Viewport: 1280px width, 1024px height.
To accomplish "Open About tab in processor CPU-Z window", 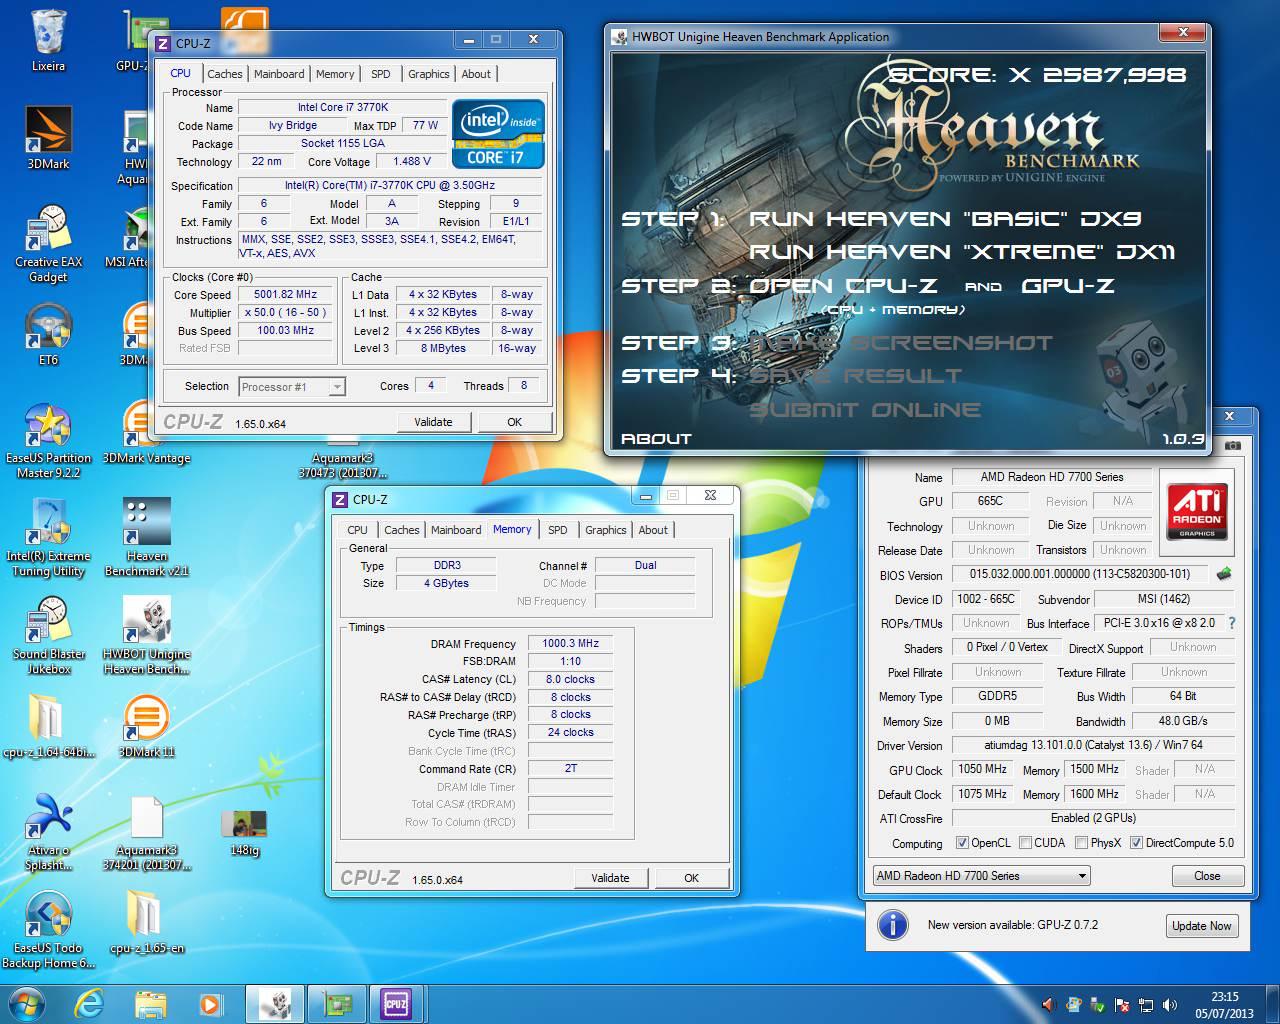I will 476,74.
